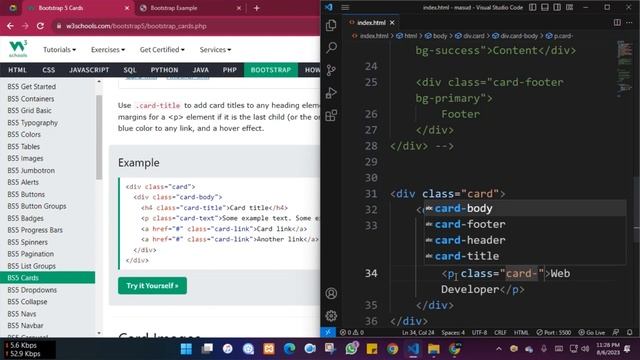Choose card-header from the autocomplete list
This screenshot has width=640, height=360.
(525, 240)
